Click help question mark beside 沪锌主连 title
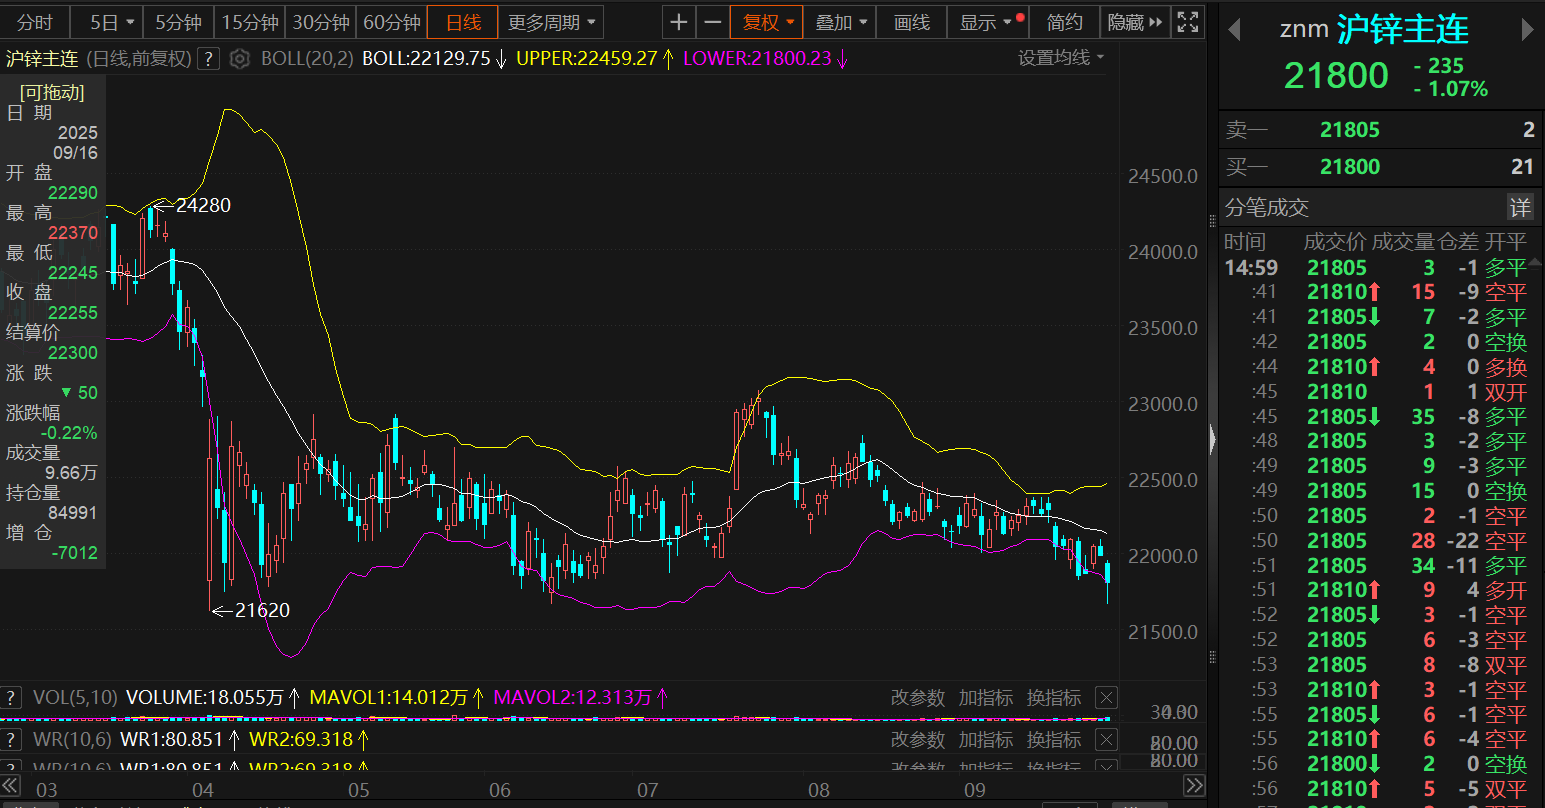 [x=208, y=59]
